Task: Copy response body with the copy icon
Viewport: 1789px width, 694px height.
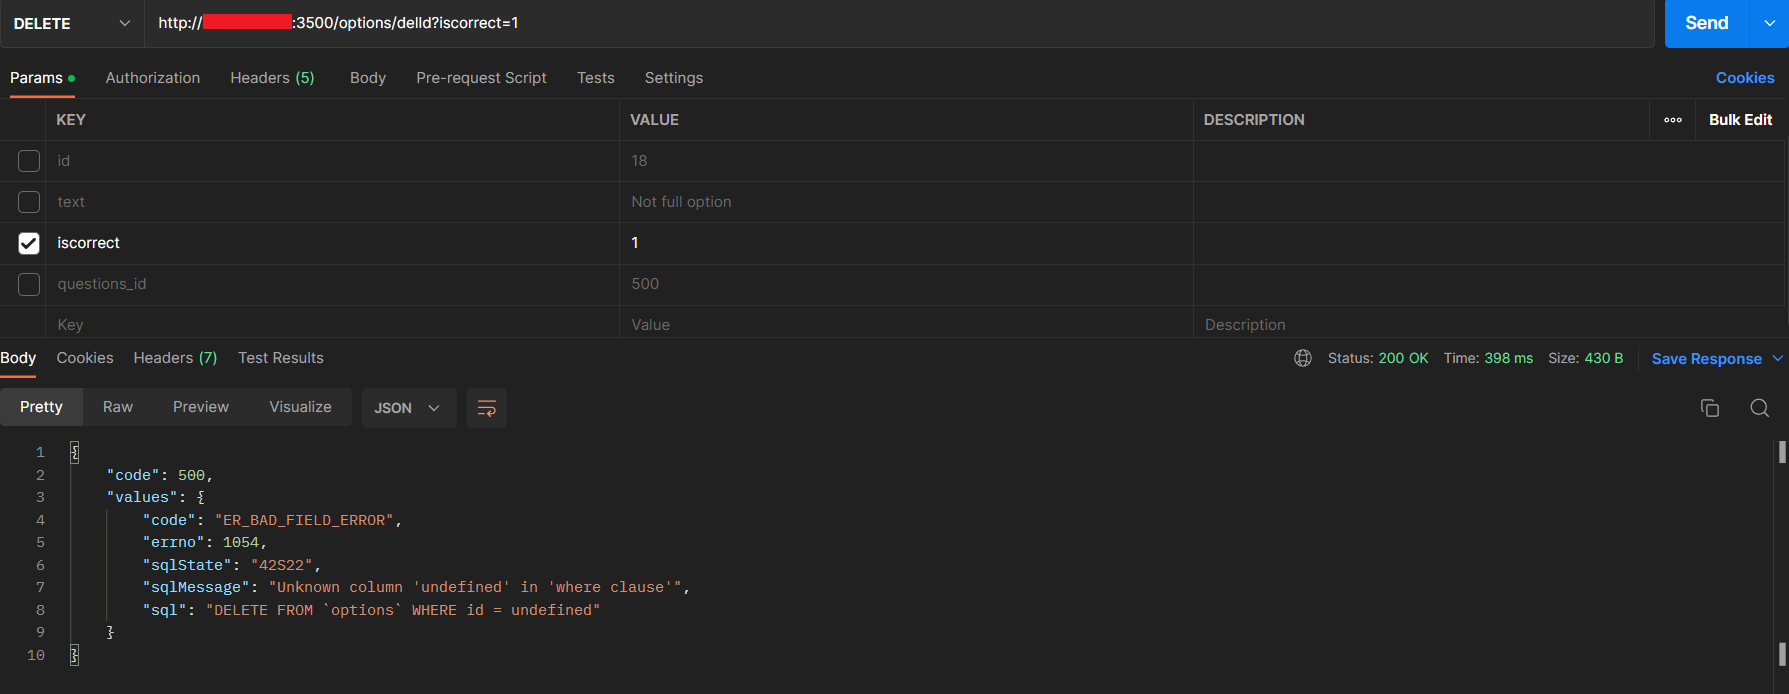Action: (1710, 408)
